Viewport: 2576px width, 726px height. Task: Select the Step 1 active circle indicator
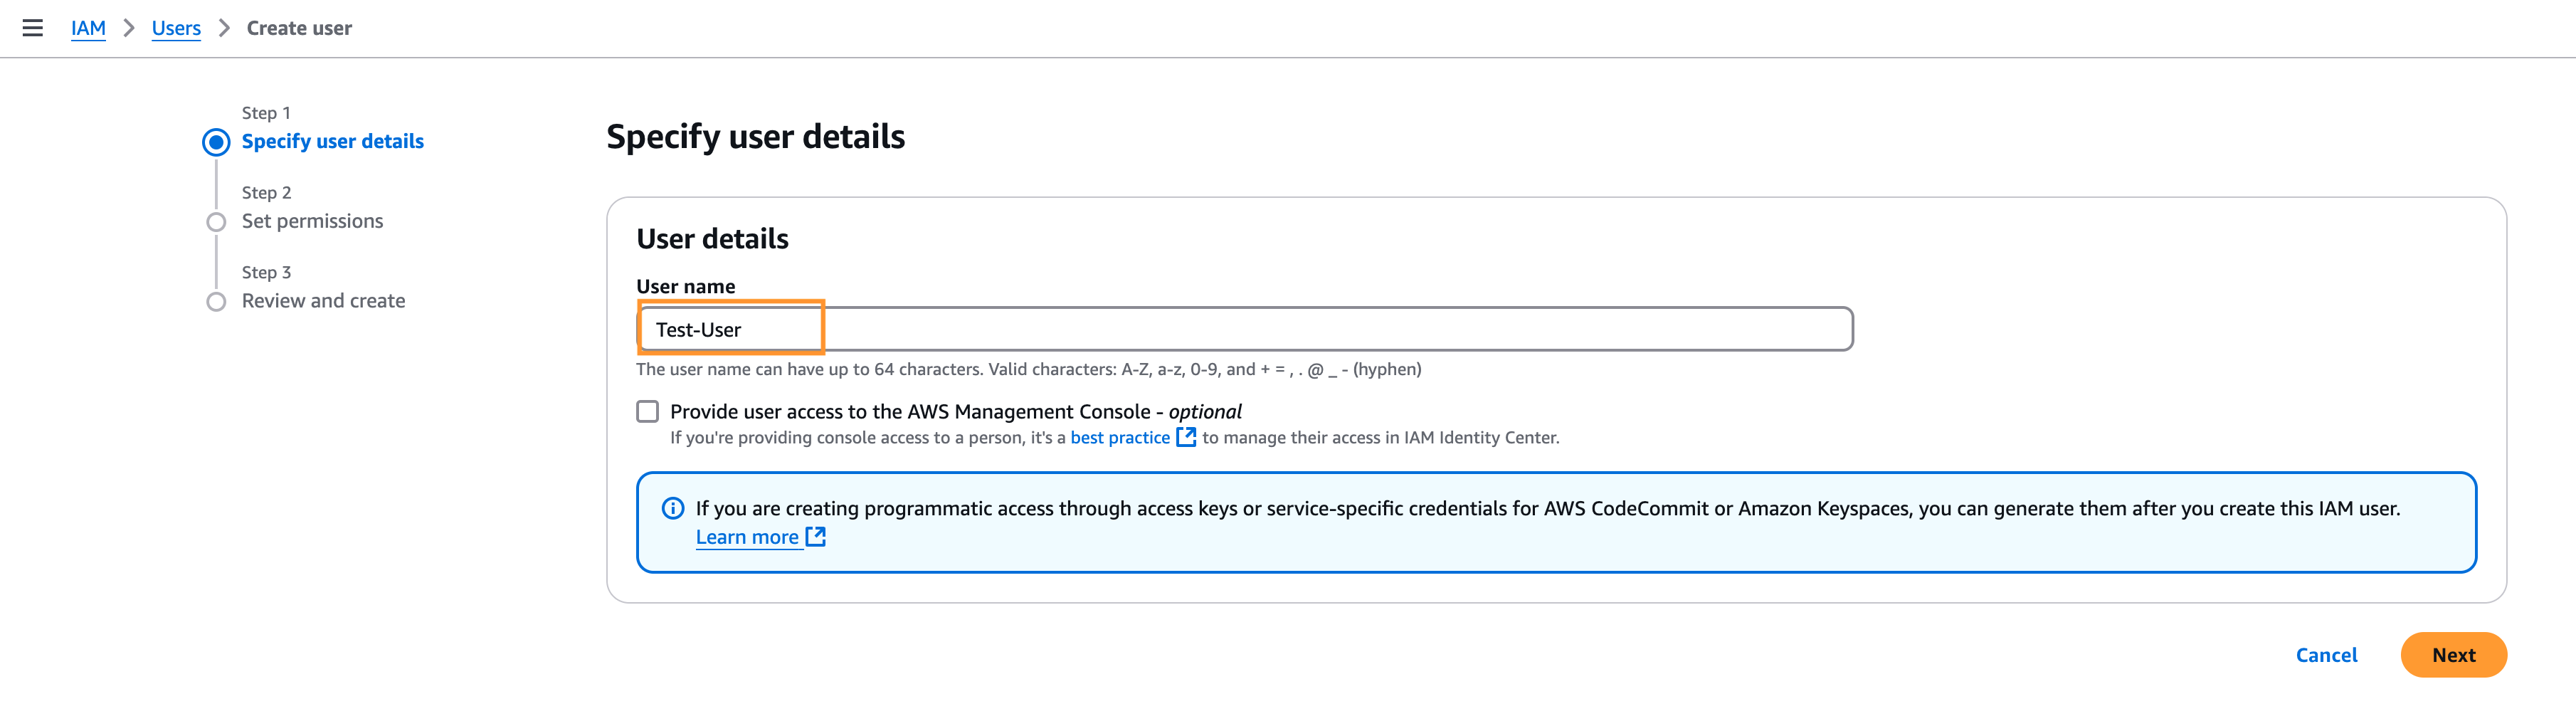pos(216,142)
